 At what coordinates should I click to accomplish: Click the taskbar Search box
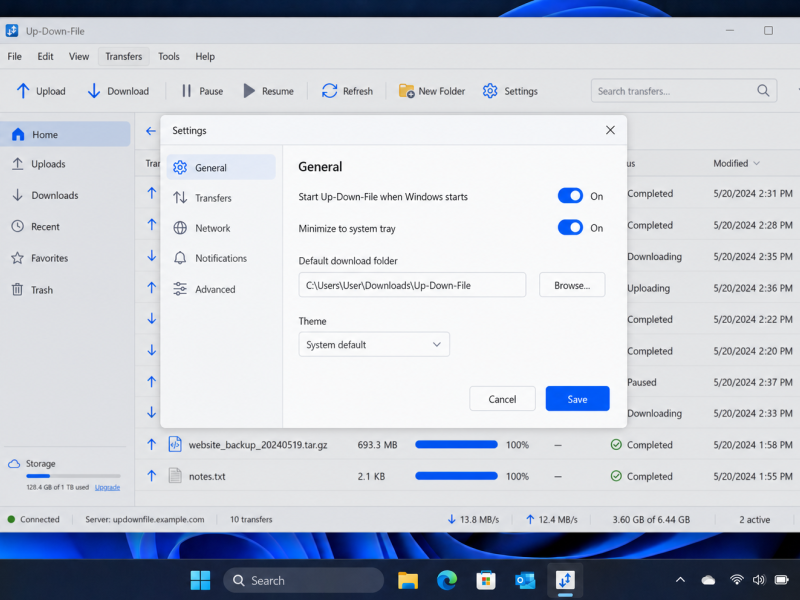pos(304,581)
